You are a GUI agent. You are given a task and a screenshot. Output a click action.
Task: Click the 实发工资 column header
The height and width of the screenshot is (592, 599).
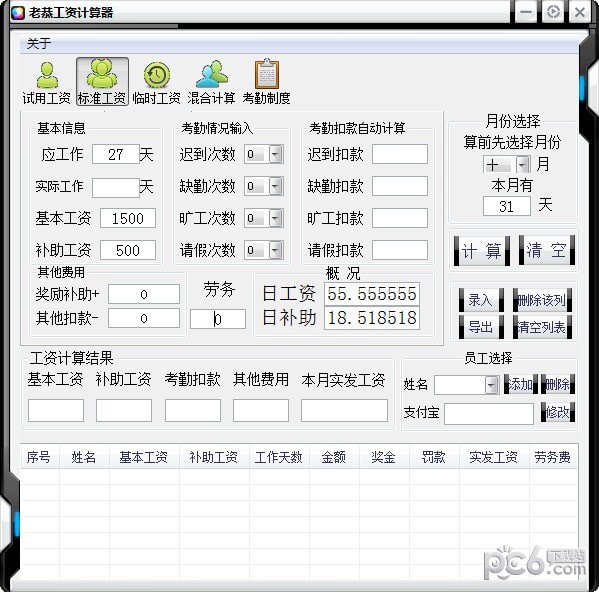(x=494, y=457)
